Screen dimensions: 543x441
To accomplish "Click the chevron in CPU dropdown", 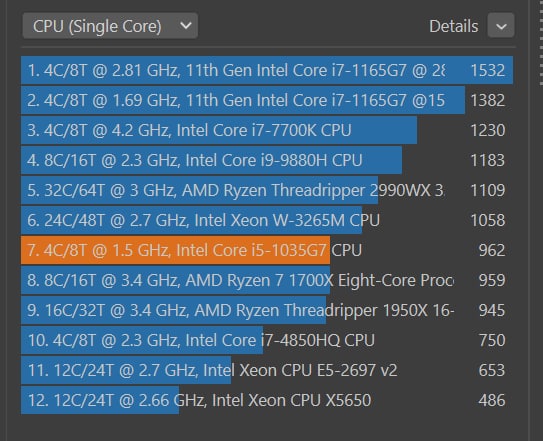I will pyautogui.click(x=186, y=25).
